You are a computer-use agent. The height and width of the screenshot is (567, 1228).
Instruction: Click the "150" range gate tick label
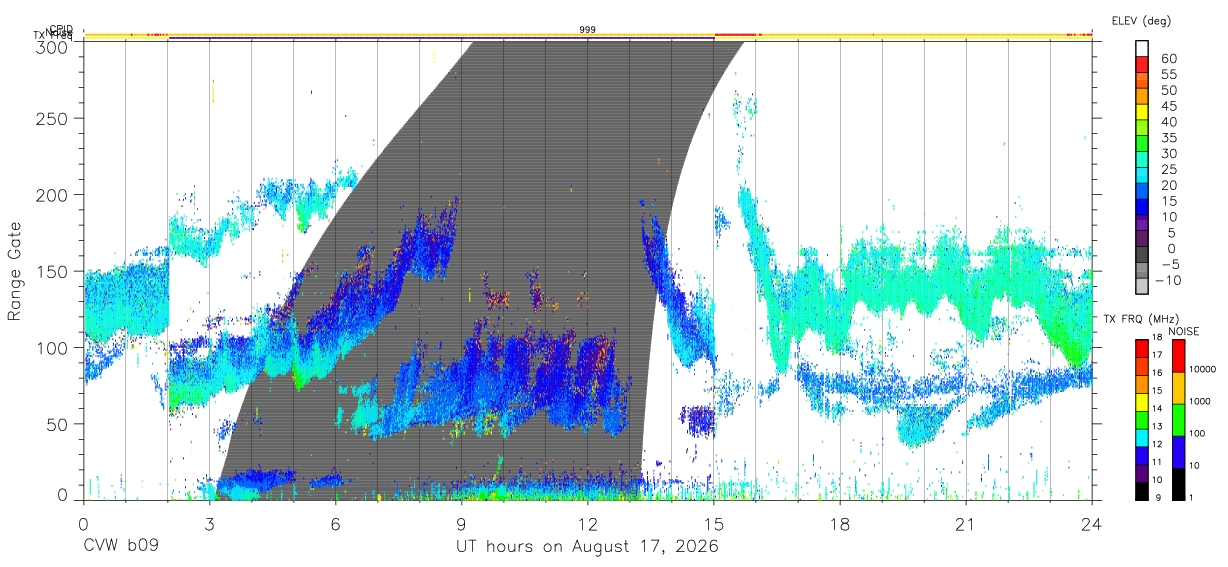(51, 271)
